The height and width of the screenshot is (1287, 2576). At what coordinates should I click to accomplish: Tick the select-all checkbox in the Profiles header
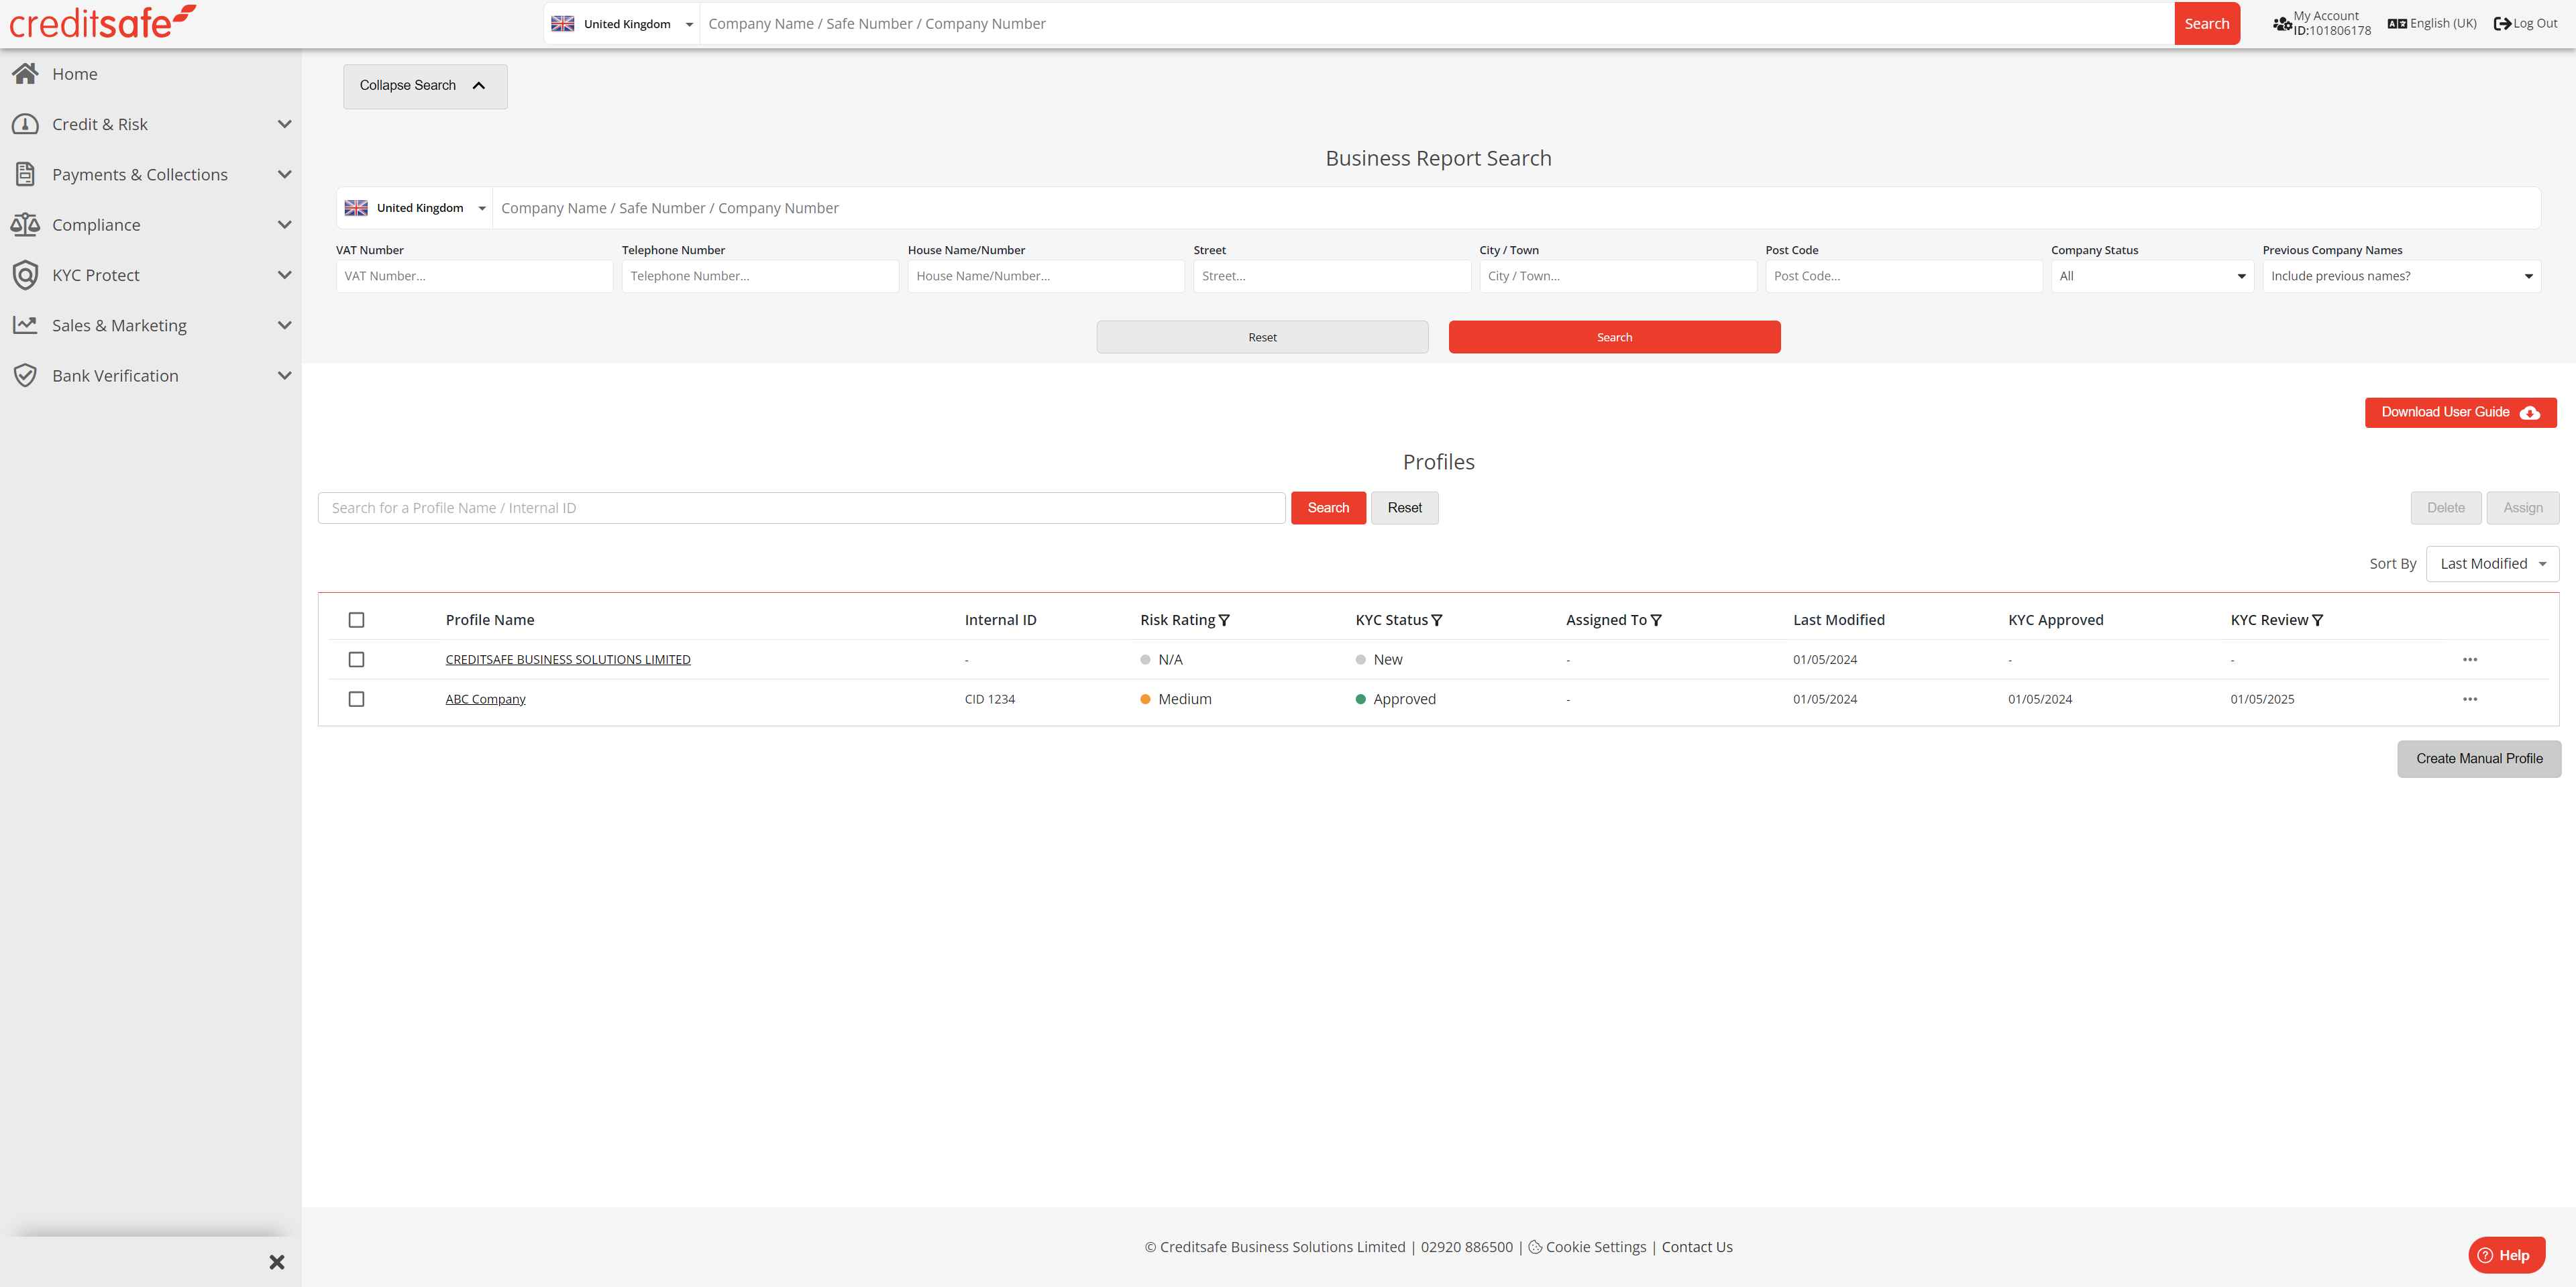356,620
